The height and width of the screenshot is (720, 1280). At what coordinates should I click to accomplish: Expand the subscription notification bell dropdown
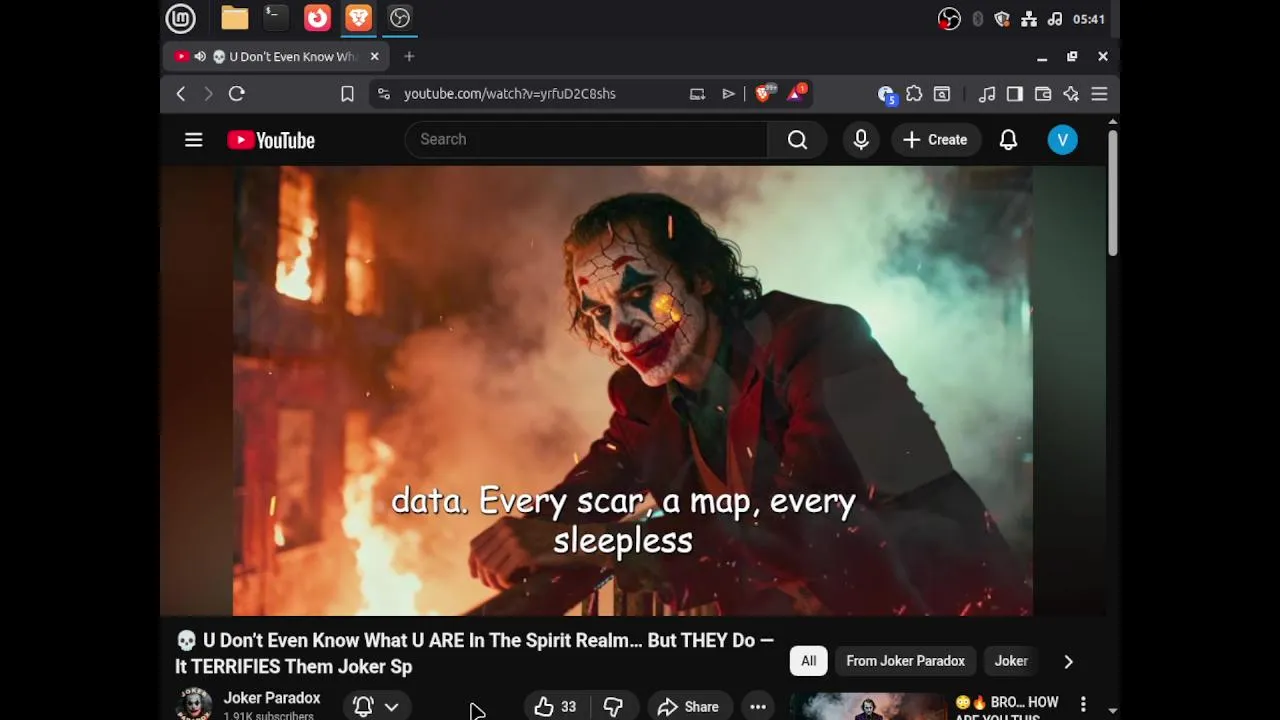coord(376,706)
